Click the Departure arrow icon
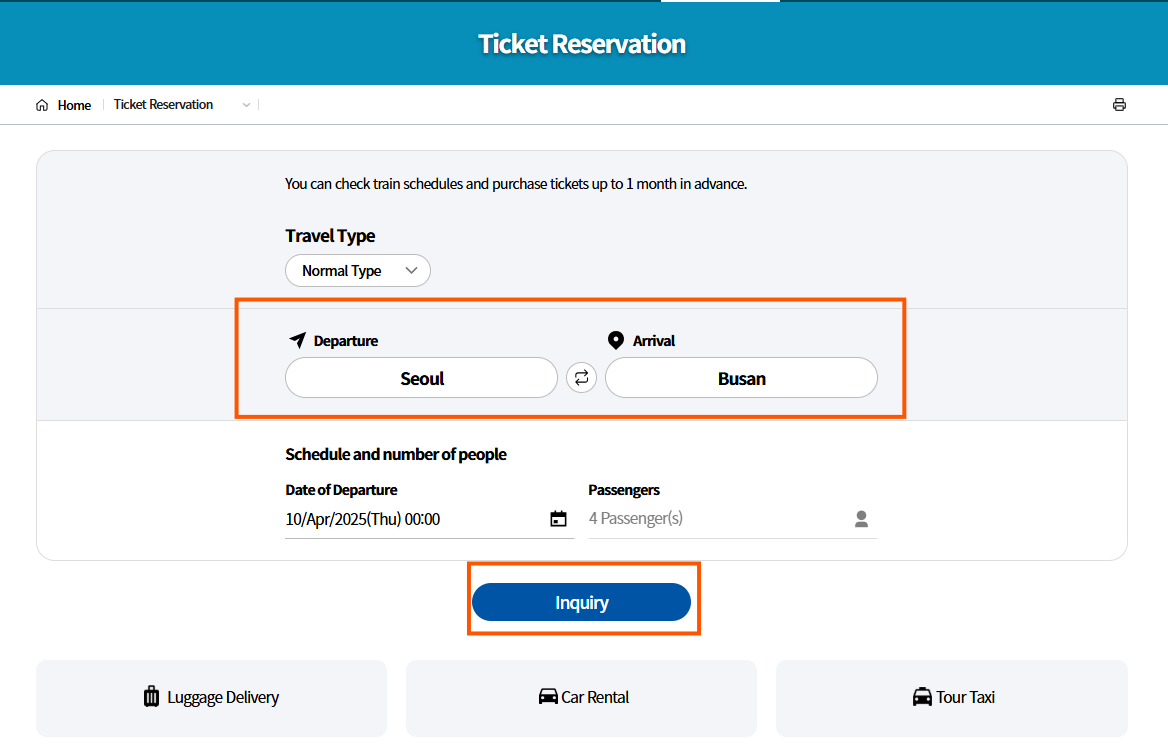1168x749 pixels. click(297, 340)
